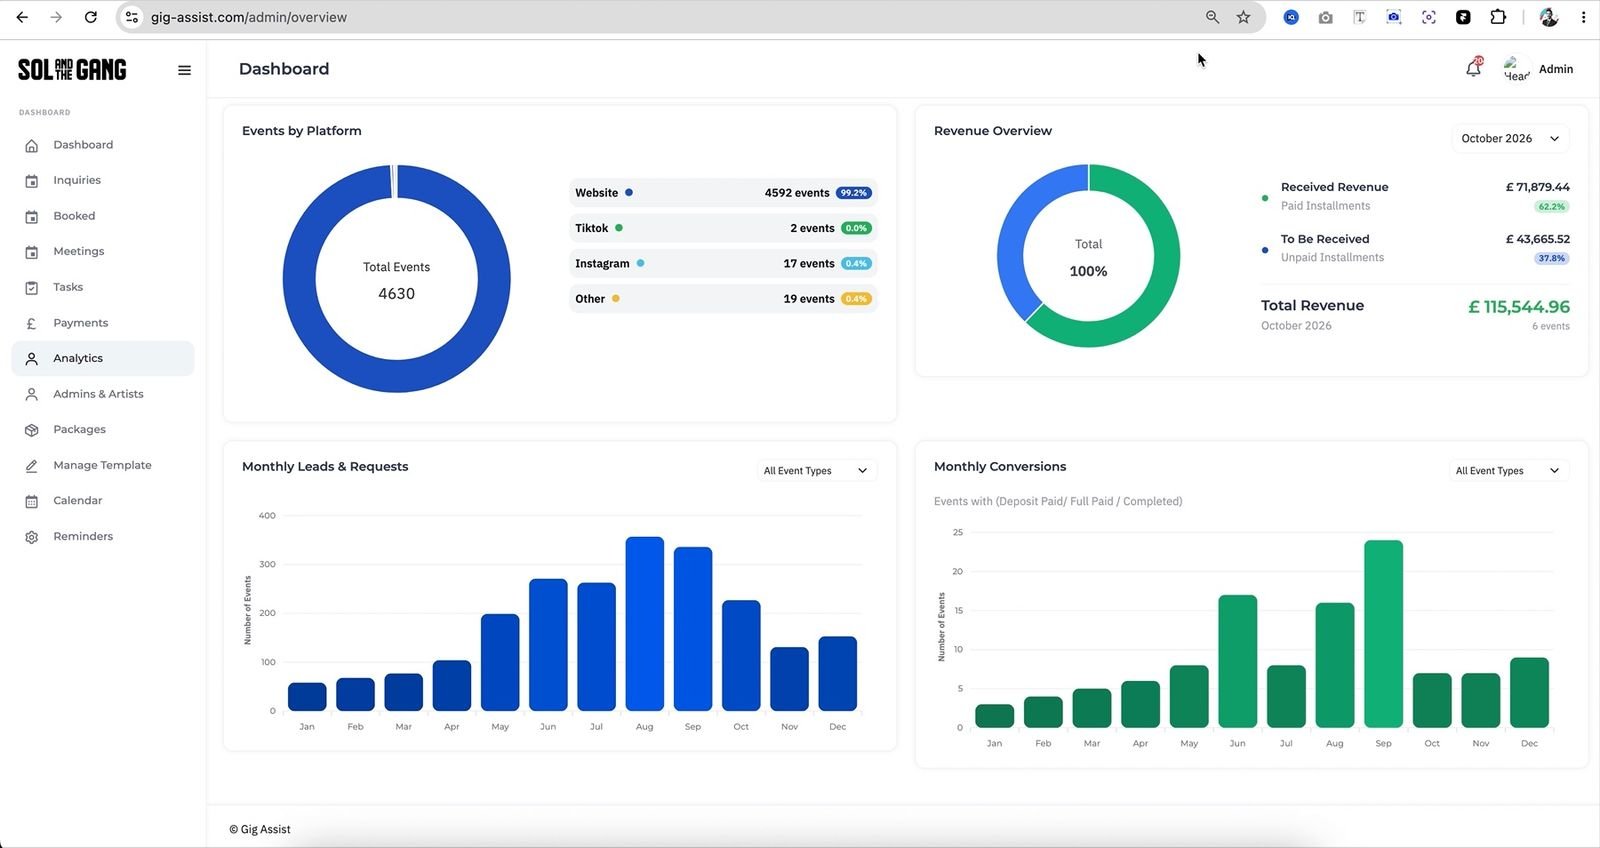
Task: Click the Tasks checklist icon in sidebar
Action: pyautogui.click(x=32, y=288)
